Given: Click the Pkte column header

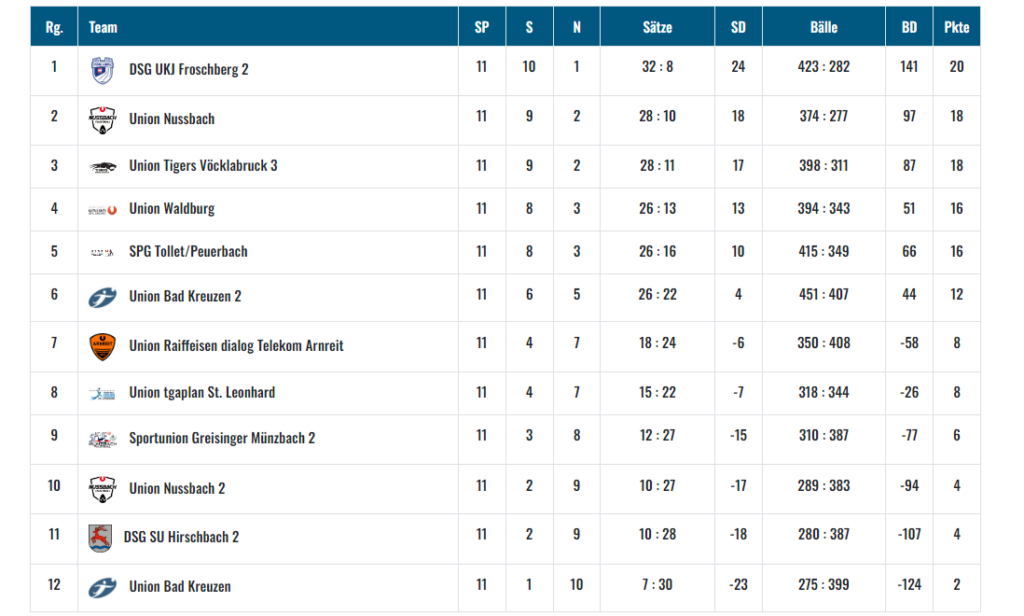Looking at the screenshot, I should pos(956,27).
